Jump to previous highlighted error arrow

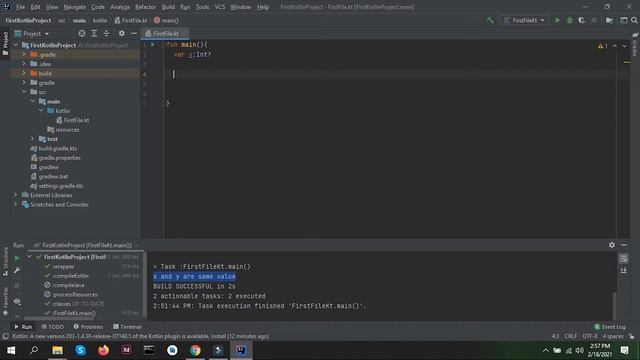(615, 46)
